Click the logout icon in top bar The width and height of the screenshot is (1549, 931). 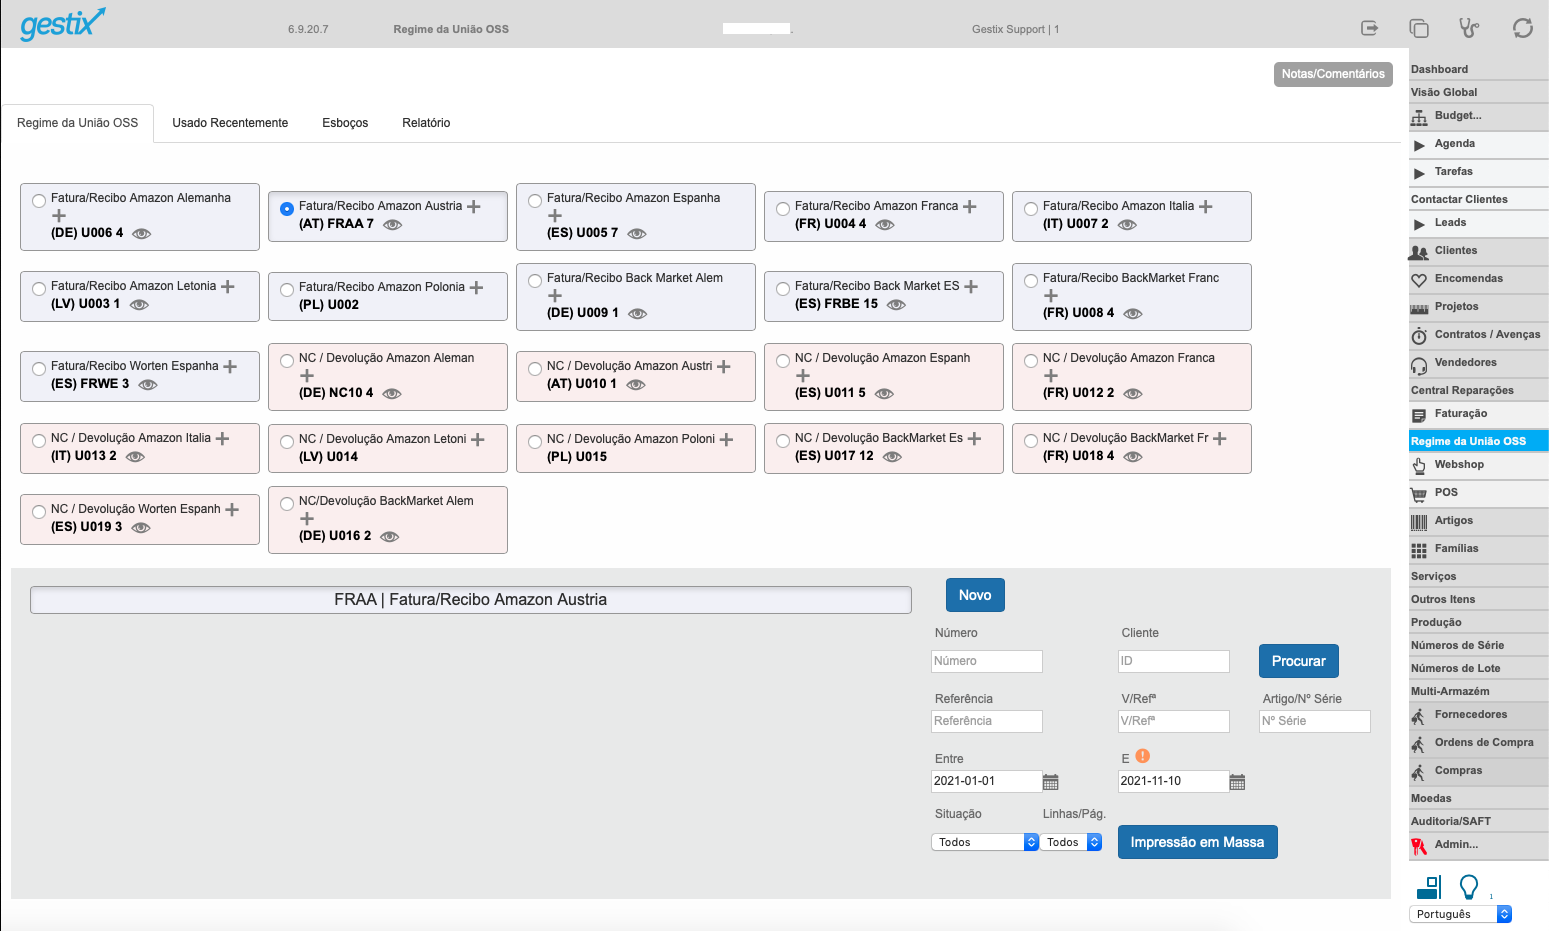pyautogui.click(x=1370, y=28)
